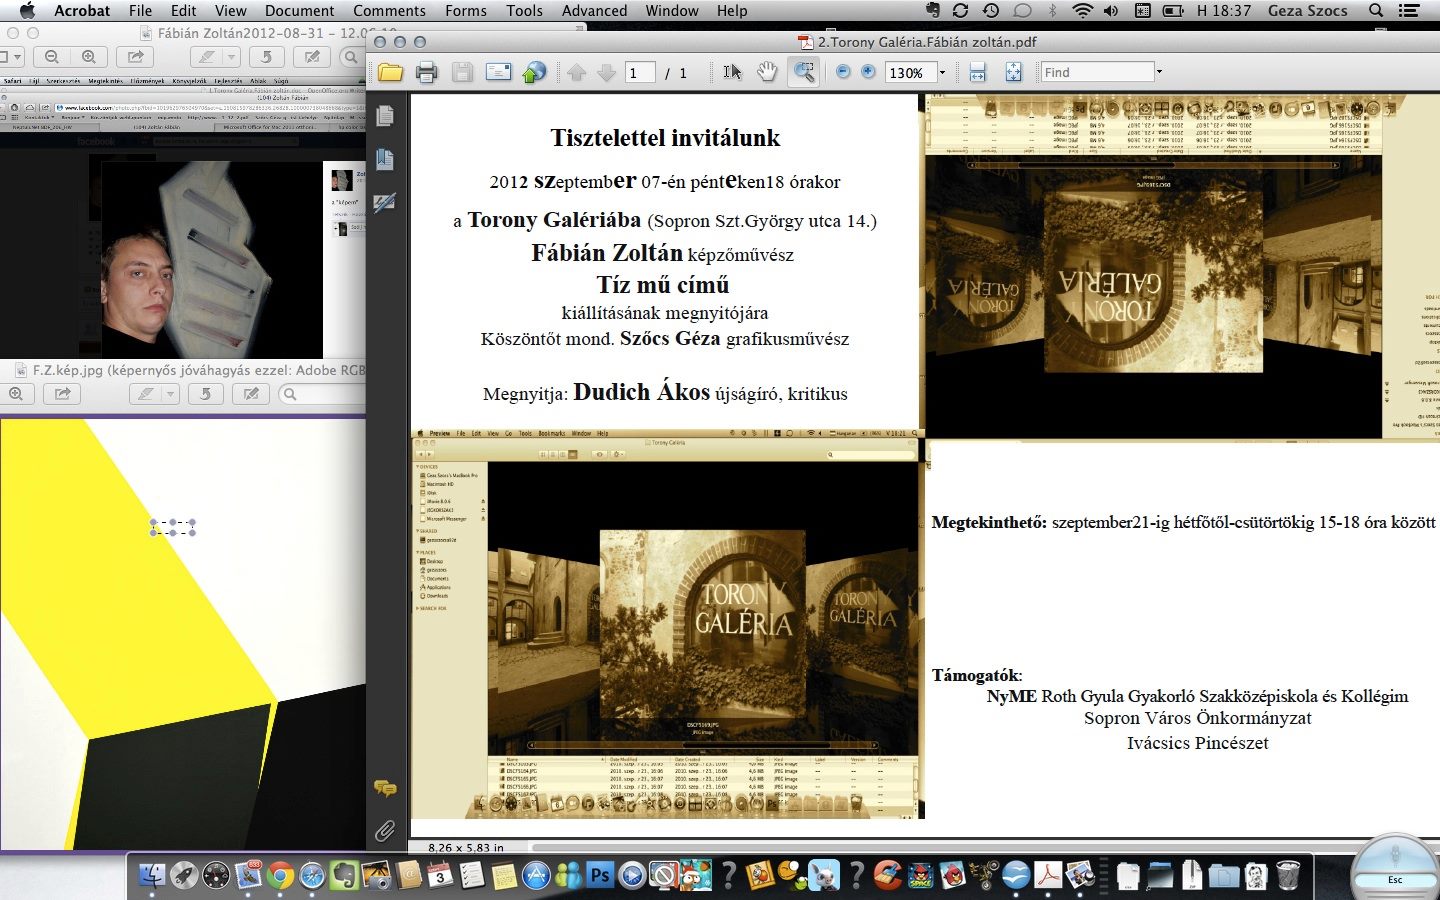The height and width of the screenshot is (900, 1440).
Task: Click the Edit/markup button in upper Preview window
Action: [312, 57]
